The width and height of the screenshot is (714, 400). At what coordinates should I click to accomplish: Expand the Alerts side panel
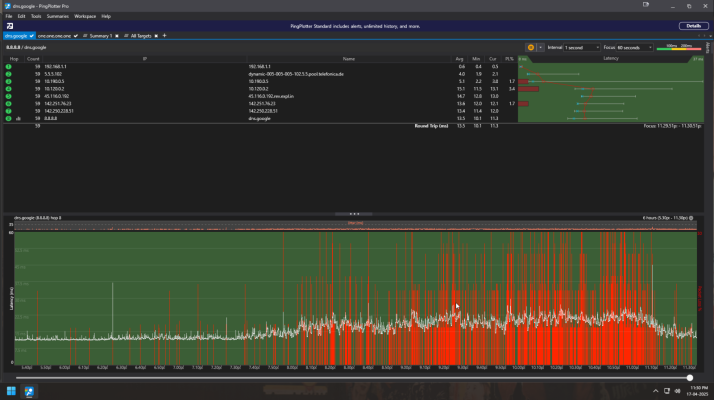point(707,47)
